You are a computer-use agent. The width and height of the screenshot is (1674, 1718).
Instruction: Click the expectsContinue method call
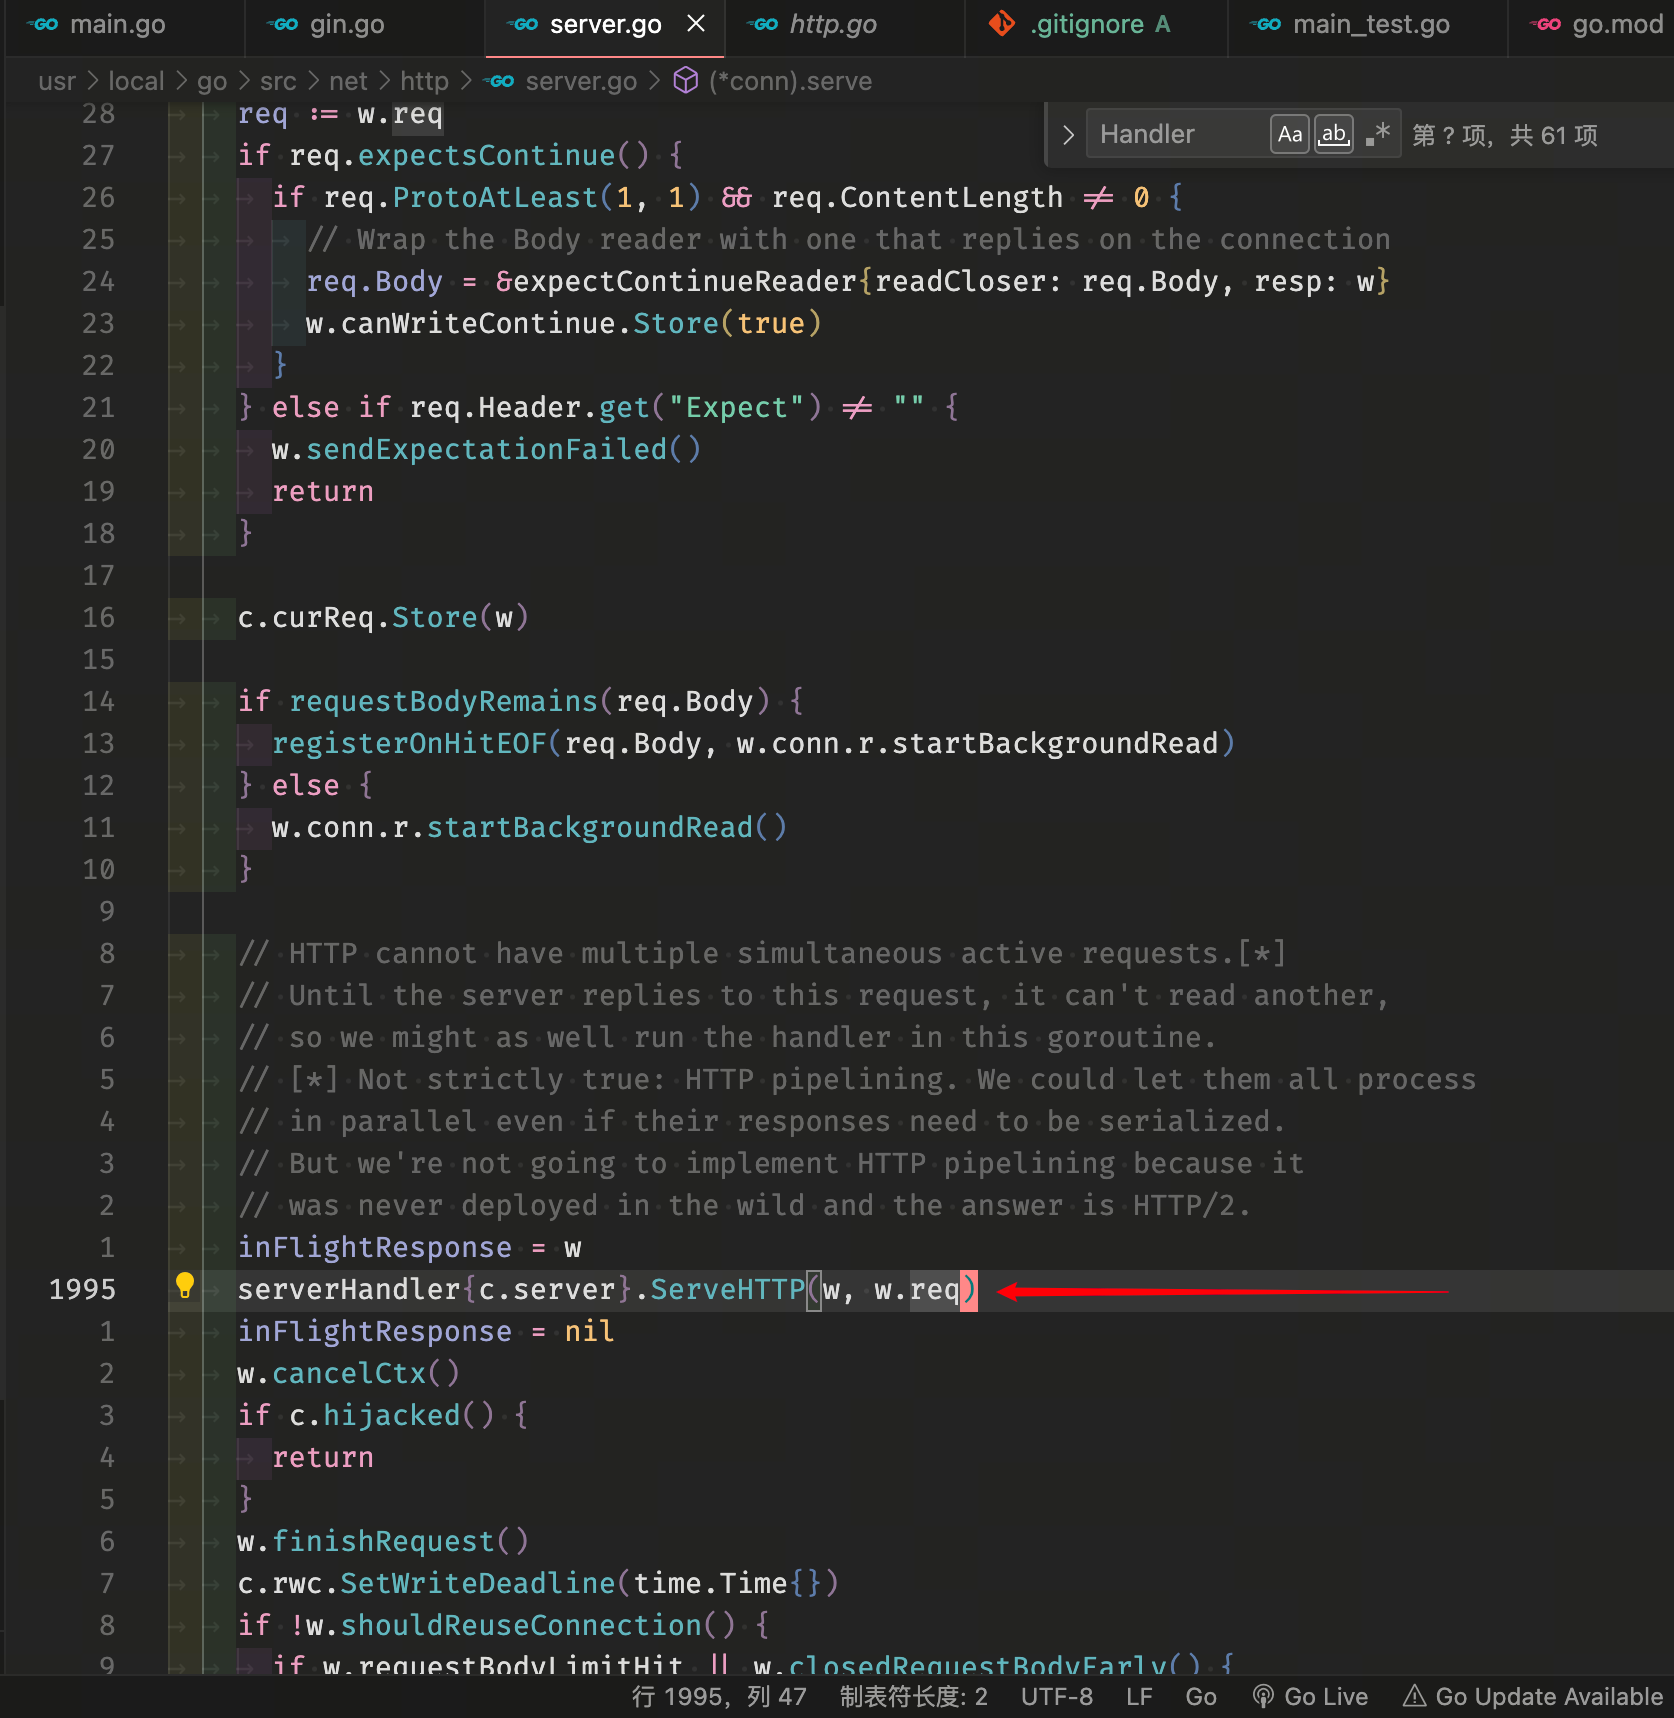486,156
